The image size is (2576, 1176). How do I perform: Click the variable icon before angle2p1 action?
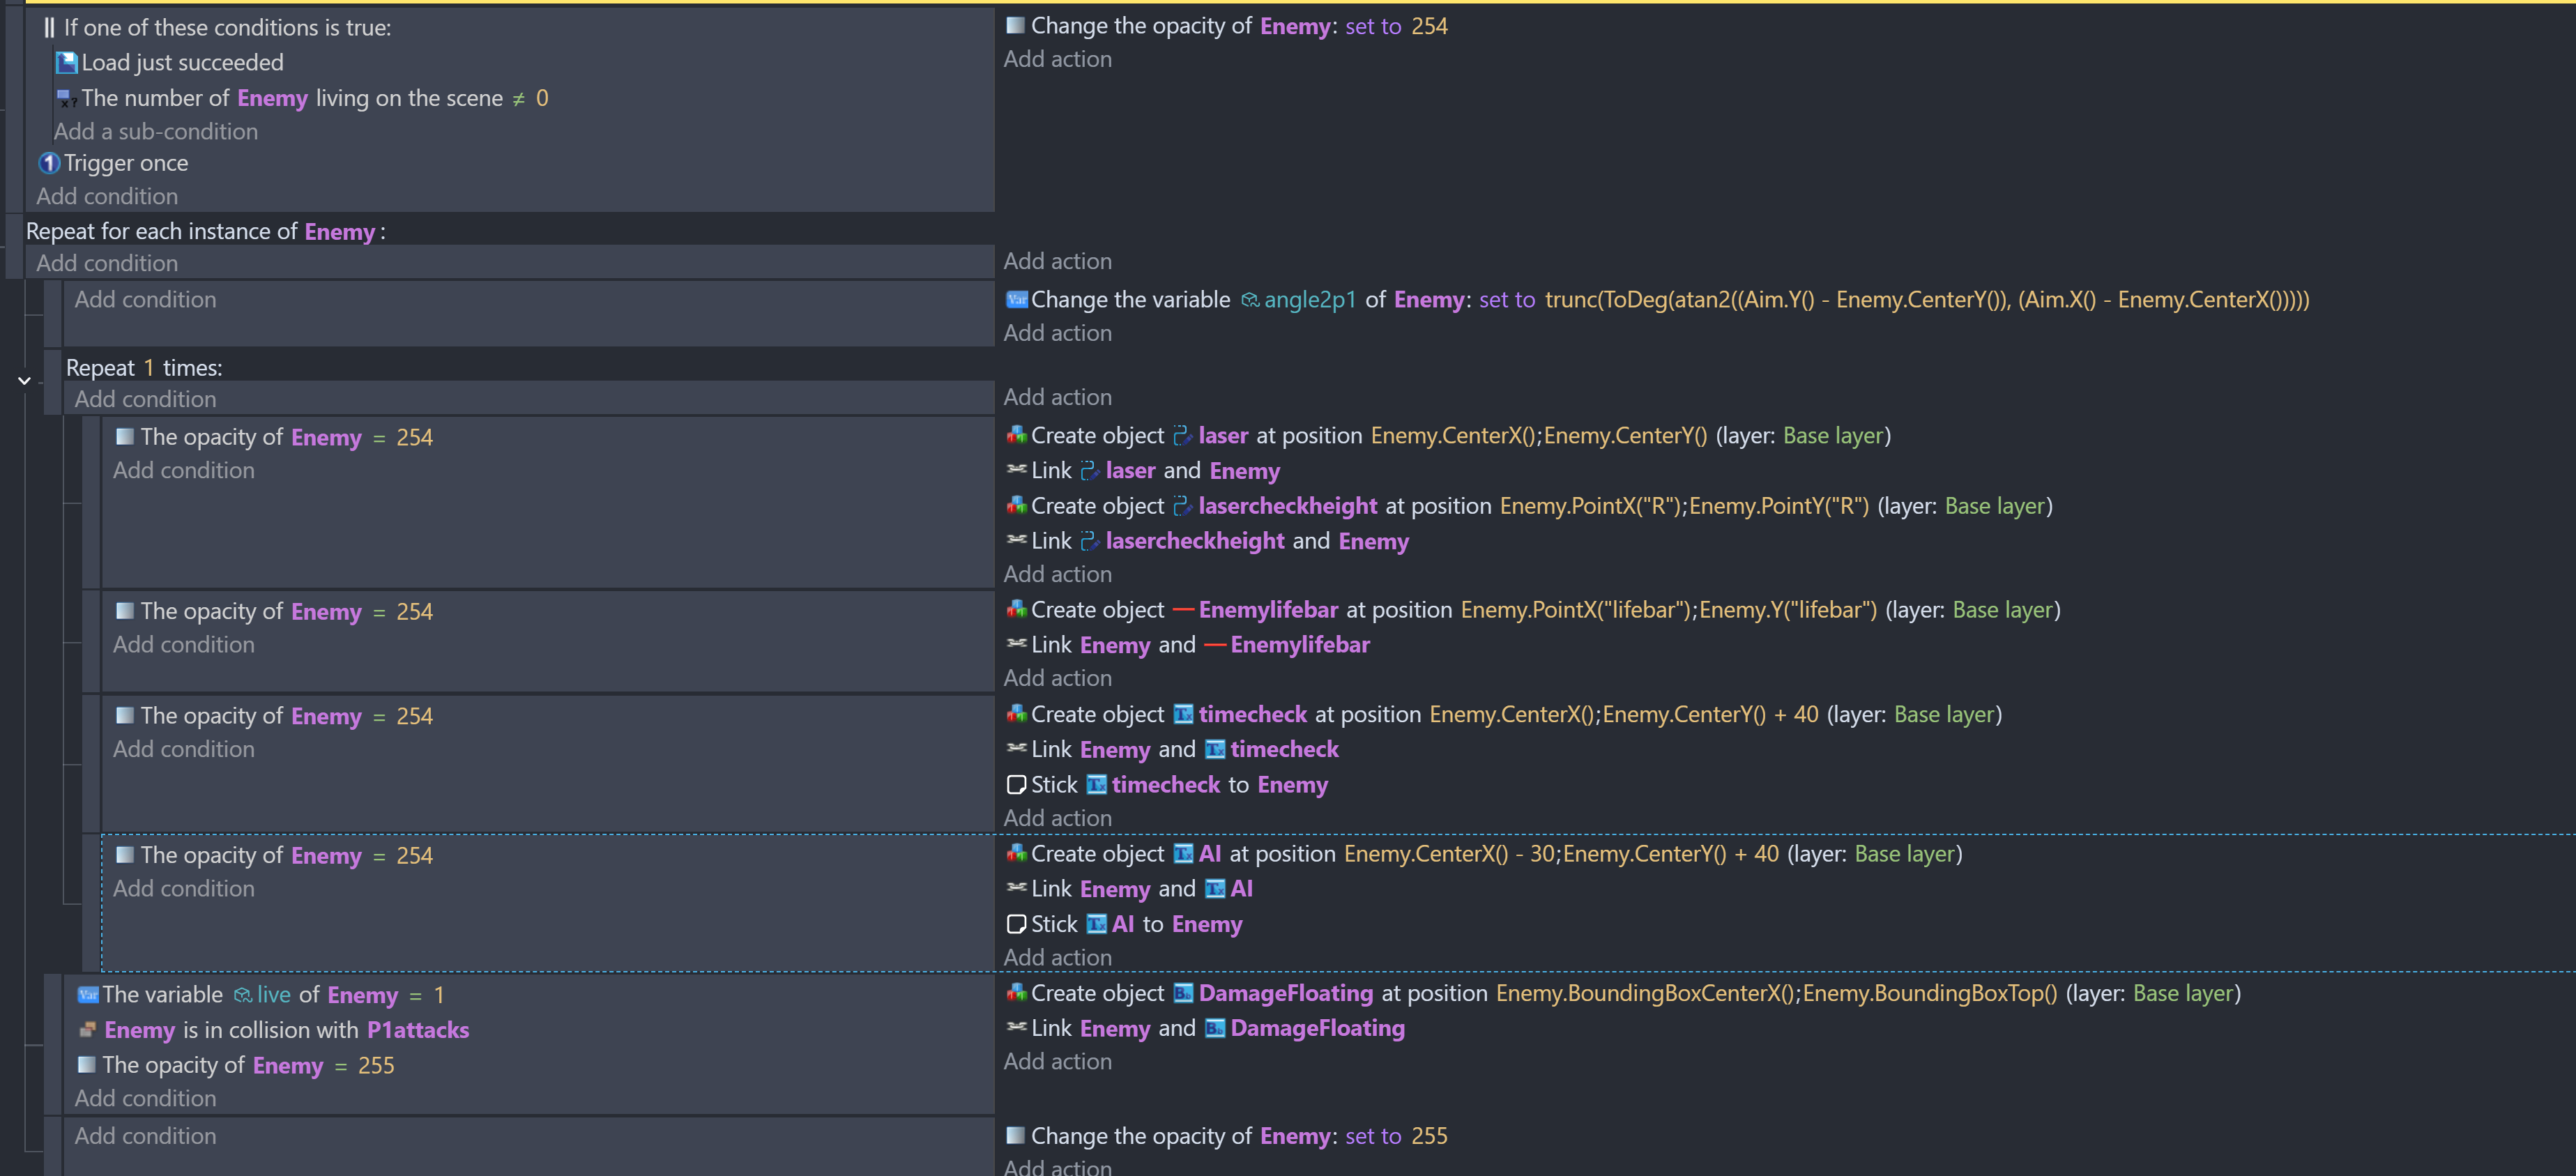1016,300
